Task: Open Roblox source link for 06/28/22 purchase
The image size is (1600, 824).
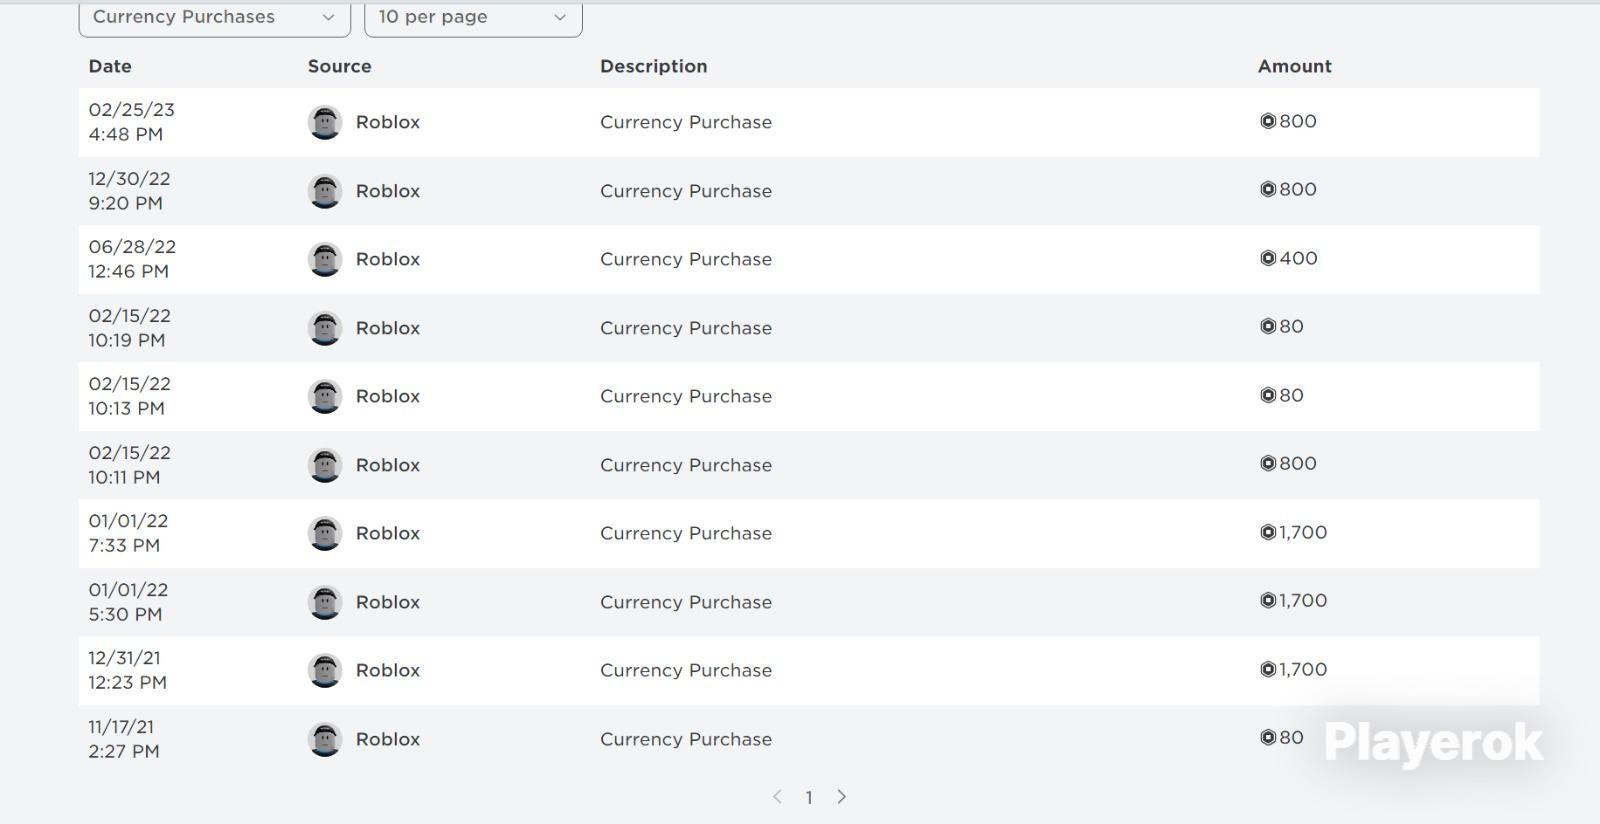Action: coord(388,259)
